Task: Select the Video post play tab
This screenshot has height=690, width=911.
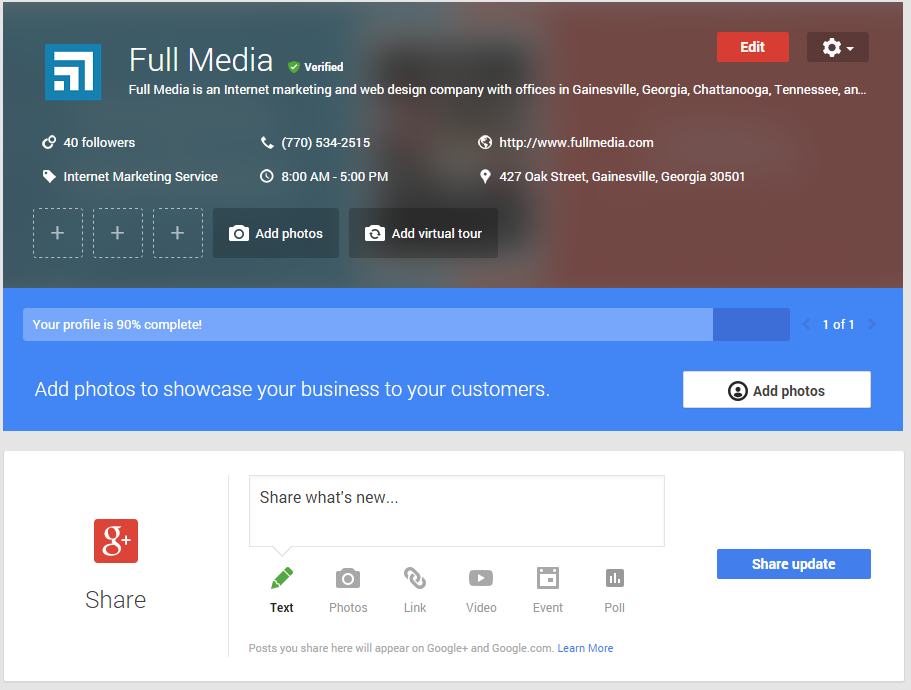Action: (x=481, y=590)
